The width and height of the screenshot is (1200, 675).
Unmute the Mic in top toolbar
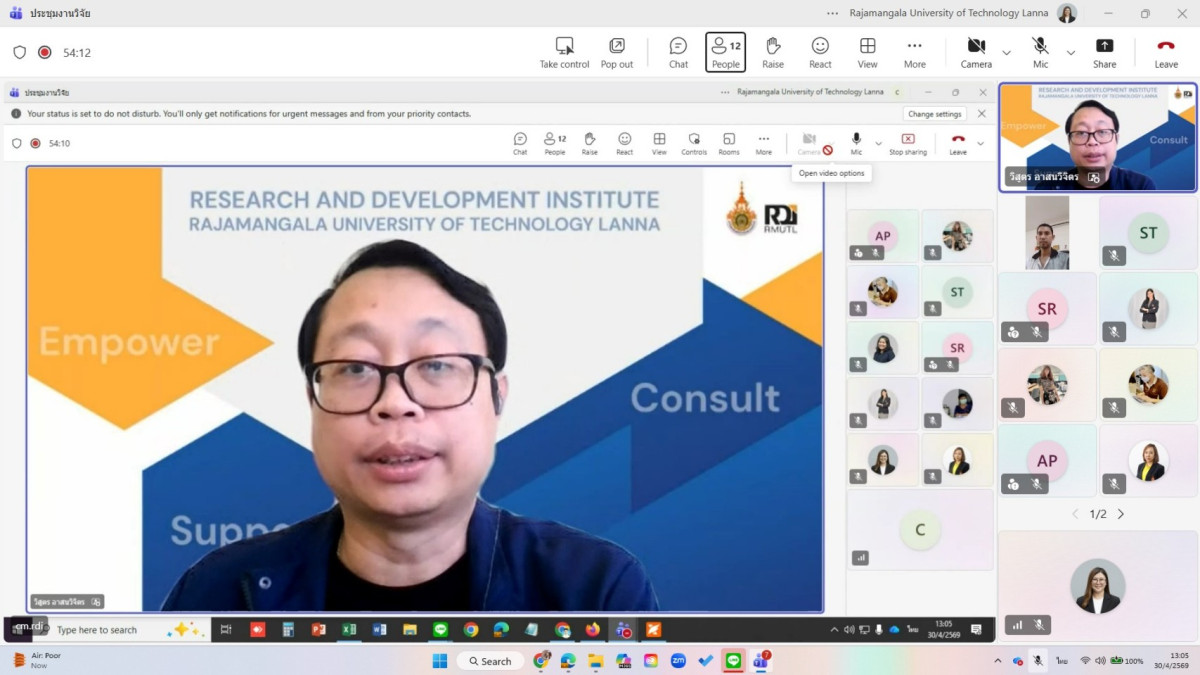1041,52
